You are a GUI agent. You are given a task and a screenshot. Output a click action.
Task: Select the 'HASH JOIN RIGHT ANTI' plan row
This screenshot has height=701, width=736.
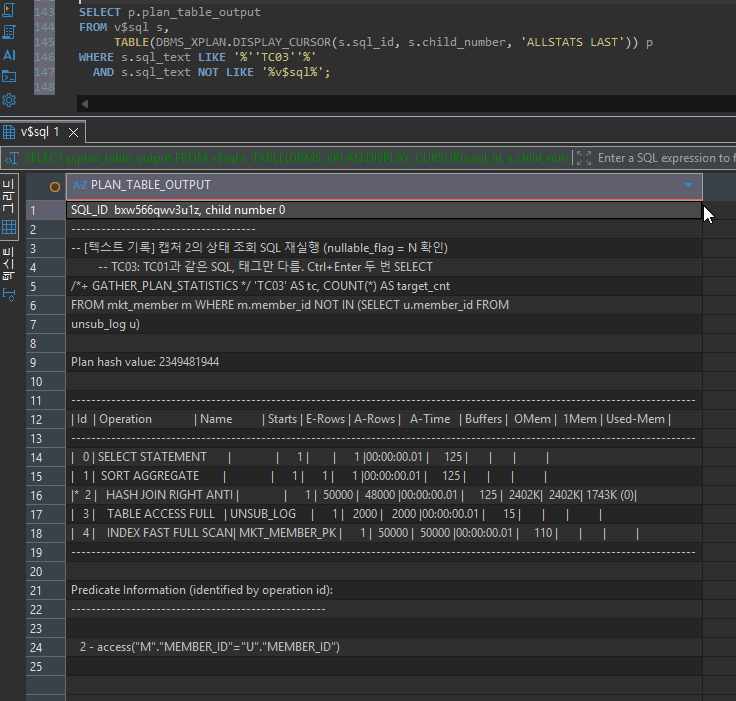tap(384, 495)
